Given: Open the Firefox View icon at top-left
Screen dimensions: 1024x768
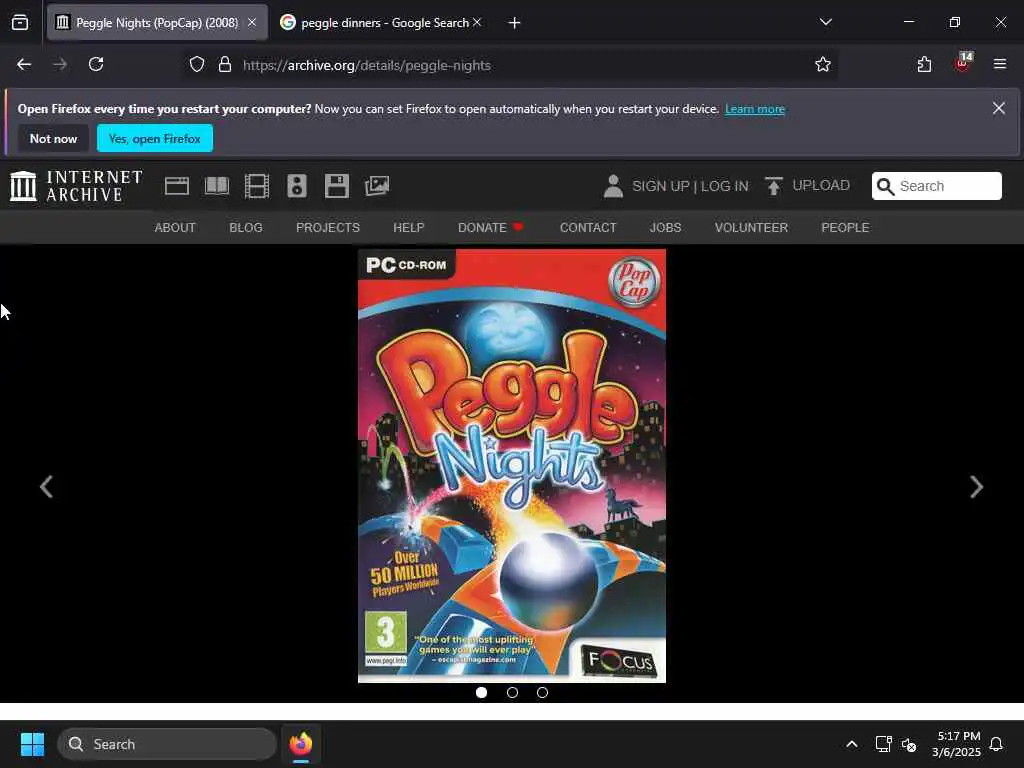Looking at the screenshot, I should pos(20,23).
